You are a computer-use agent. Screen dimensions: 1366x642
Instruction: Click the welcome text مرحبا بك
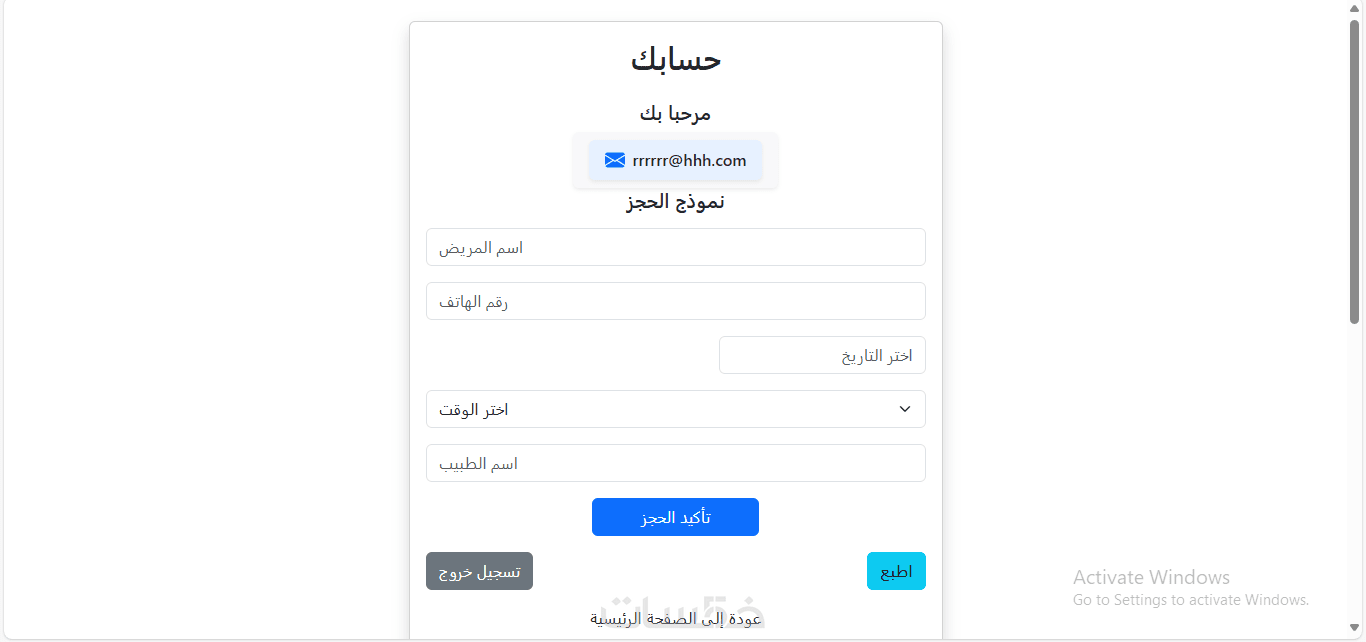click(x=676, y=113)
